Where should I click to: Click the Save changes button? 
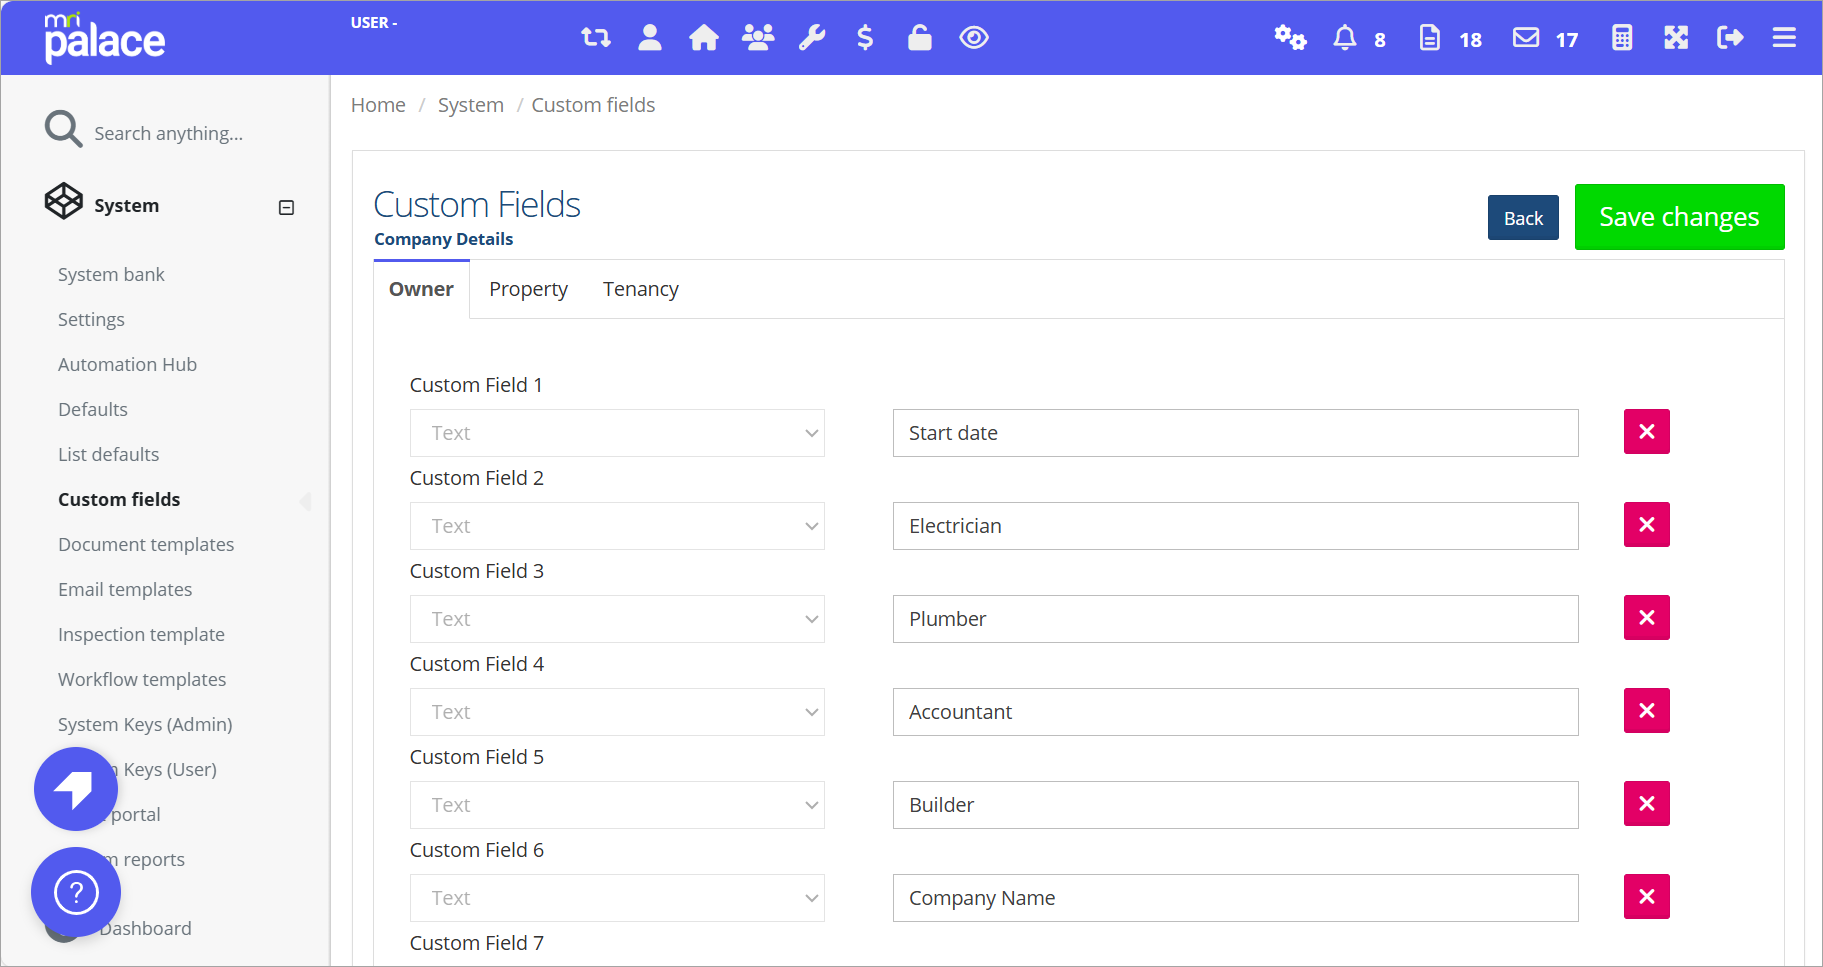coord(1679,217)
